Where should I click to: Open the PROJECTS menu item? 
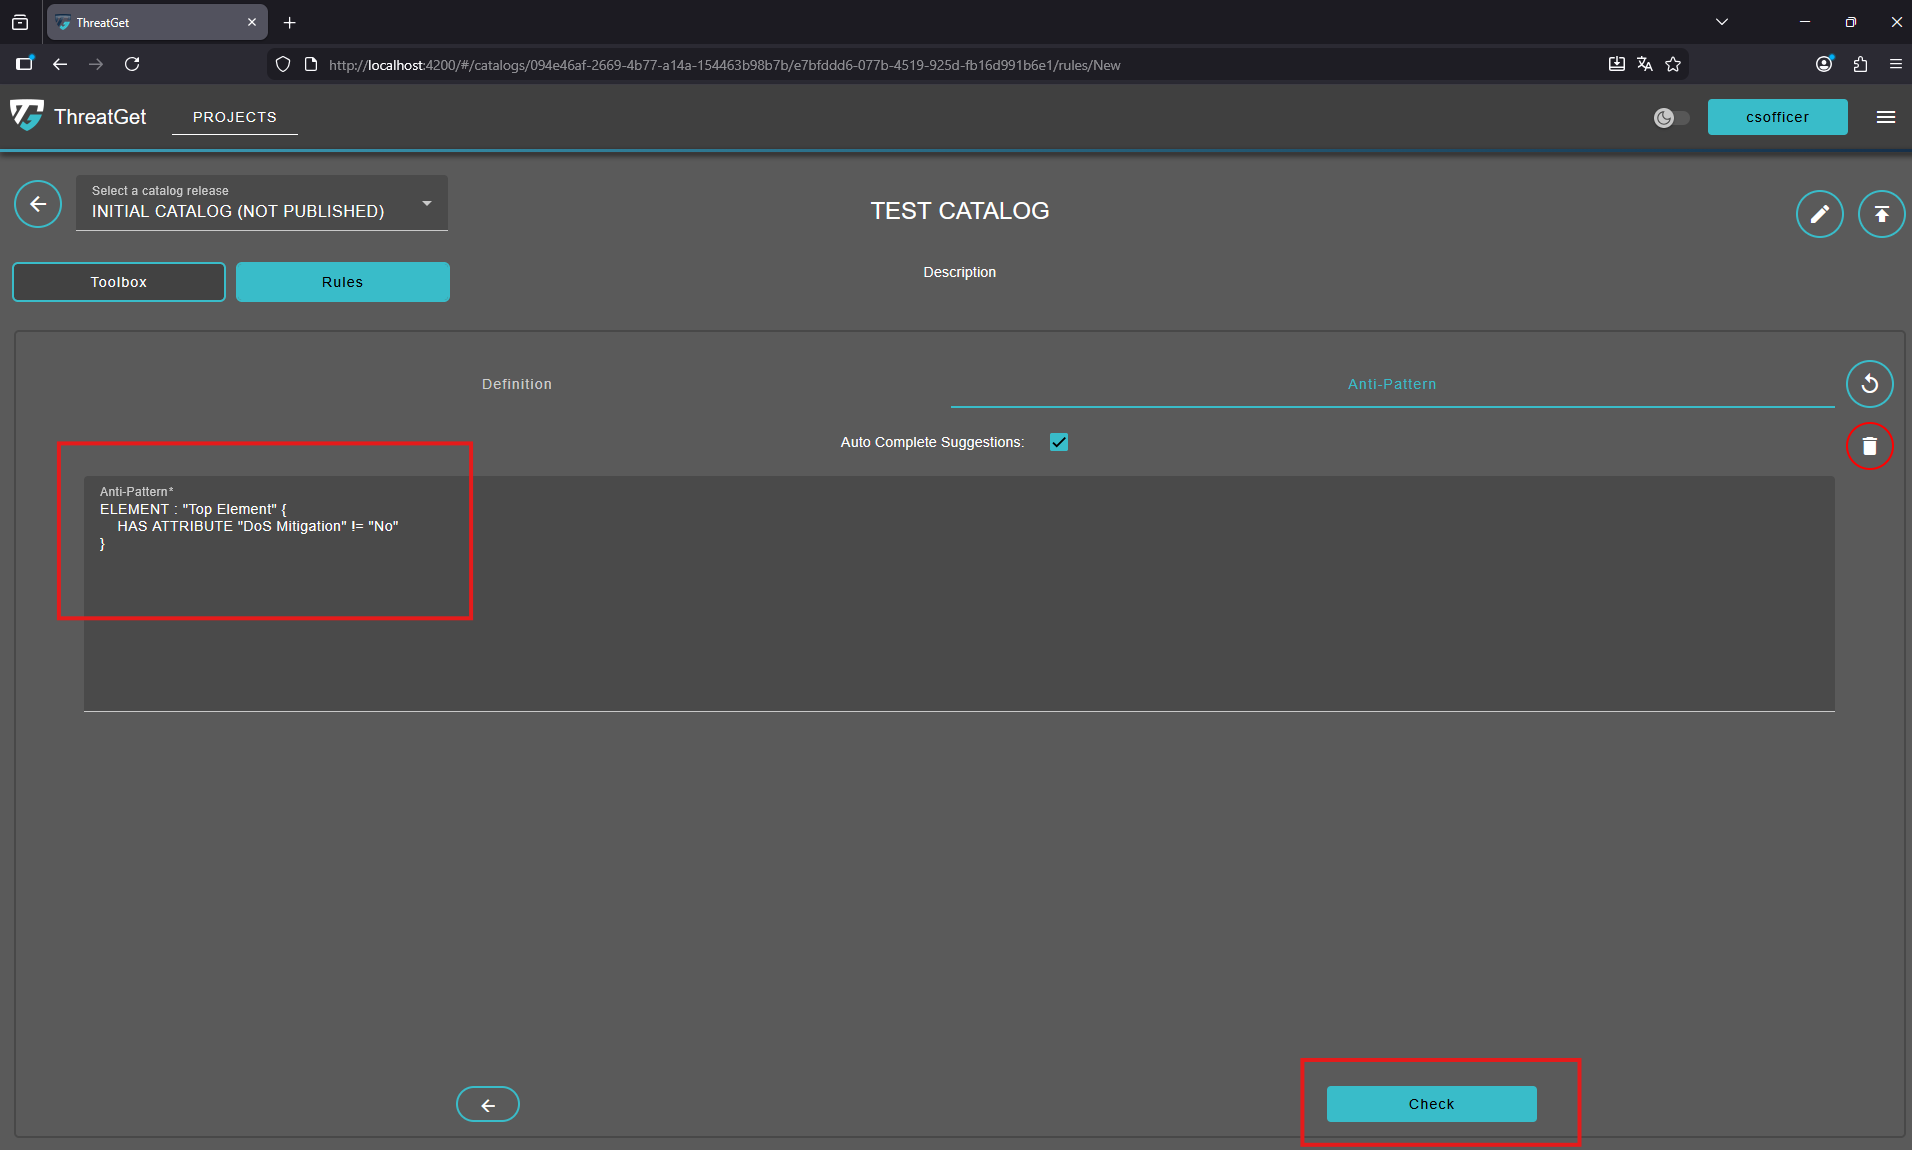tap(235, 117)
